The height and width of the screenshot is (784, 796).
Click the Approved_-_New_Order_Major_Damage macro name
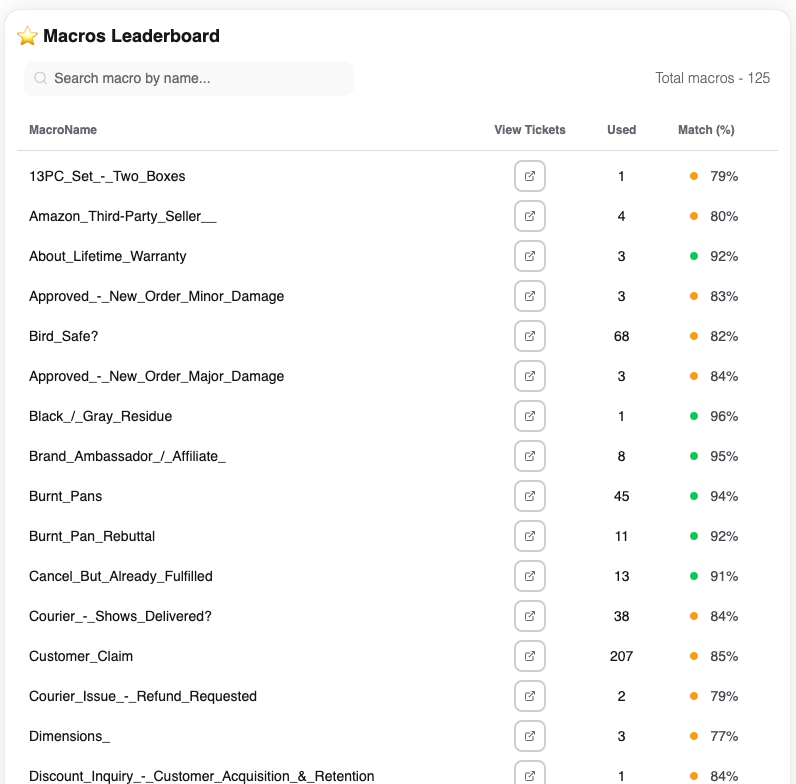156,376
